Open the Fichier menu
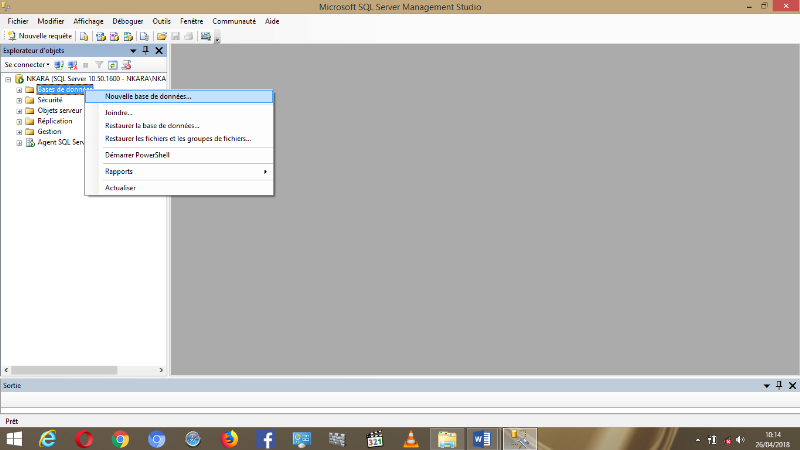Viewport: 800px width, 450px height. coord(18,21)
